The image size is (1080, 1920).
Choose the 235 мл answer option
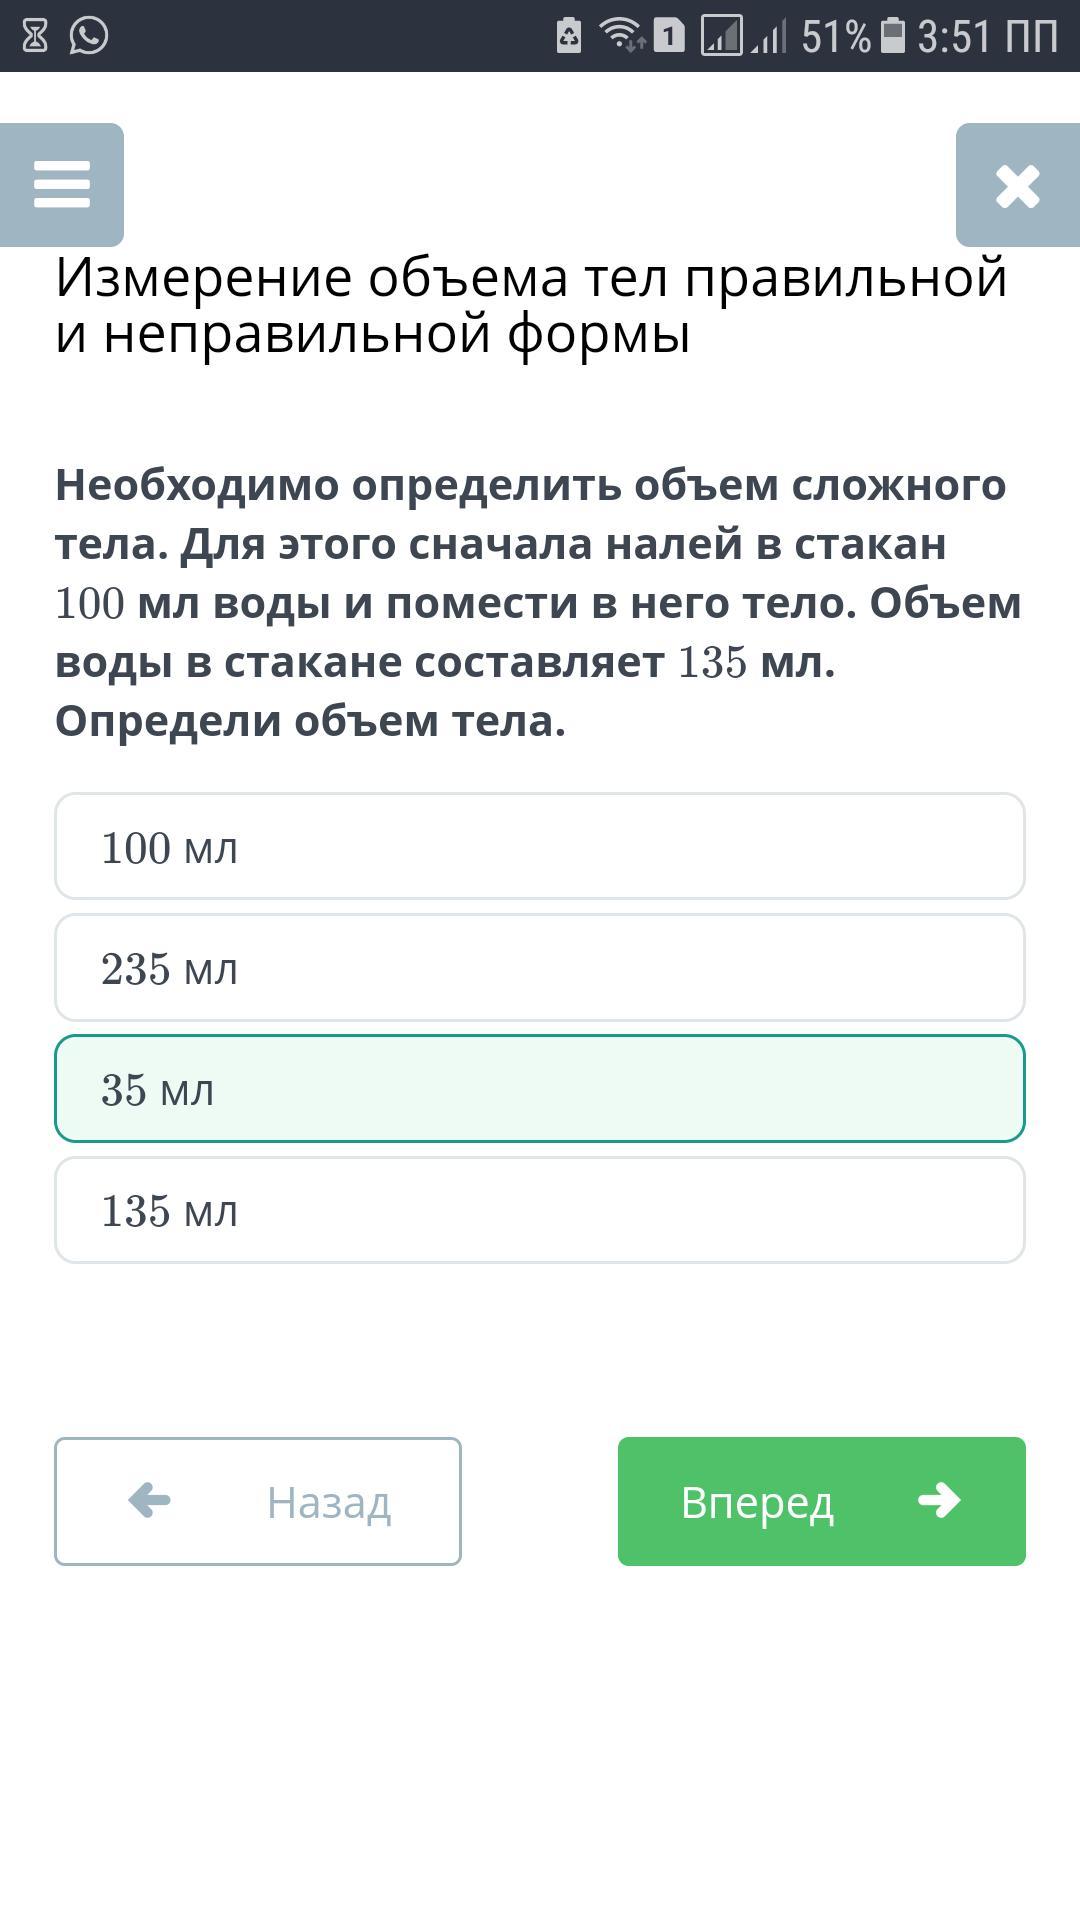(540, 968)
